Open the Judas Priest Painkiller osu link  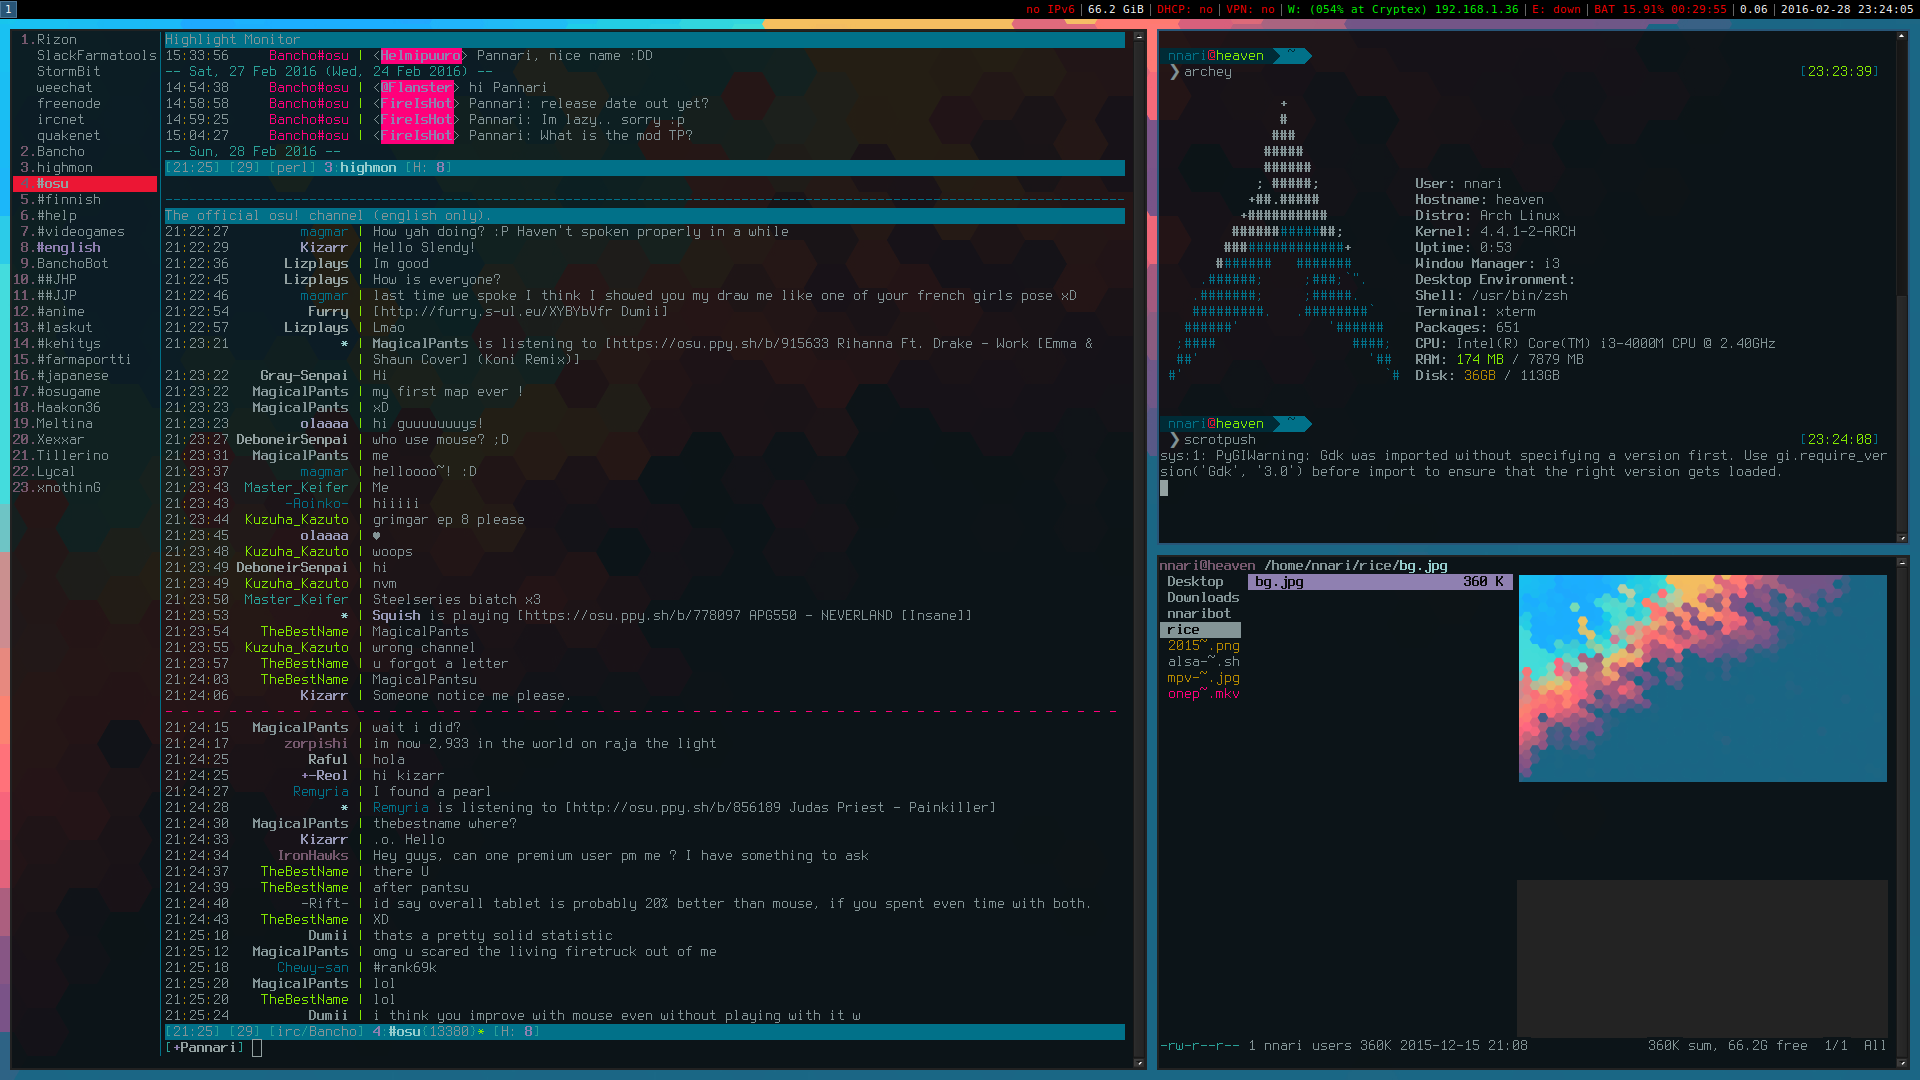tap(677, 808)
